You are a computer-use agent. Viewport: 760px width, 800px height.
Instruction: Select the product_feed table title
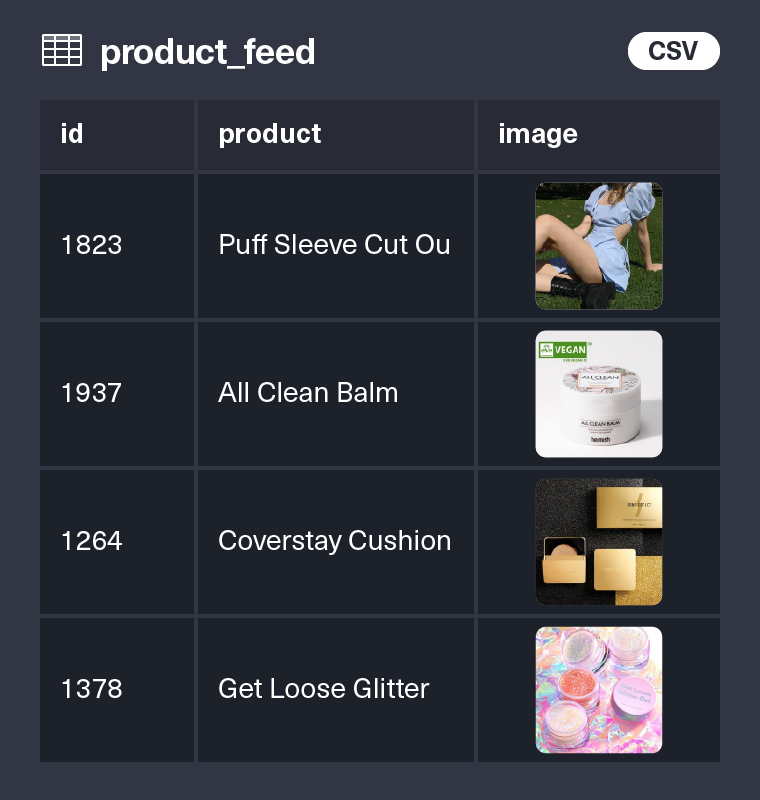[208, 52]
